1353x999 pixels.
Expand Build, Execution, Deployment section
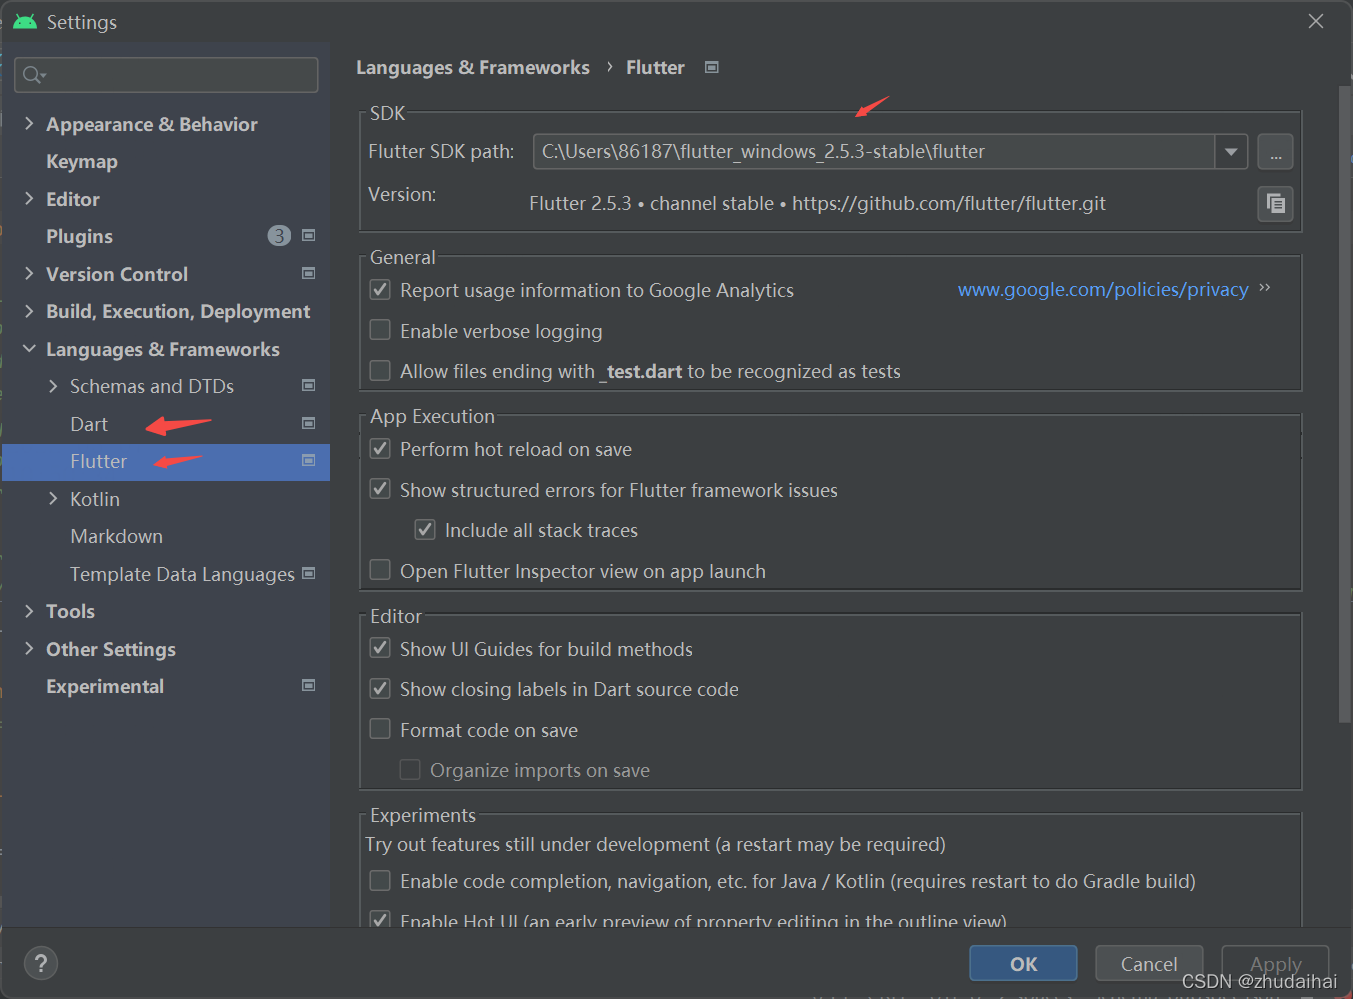(29, 311)
